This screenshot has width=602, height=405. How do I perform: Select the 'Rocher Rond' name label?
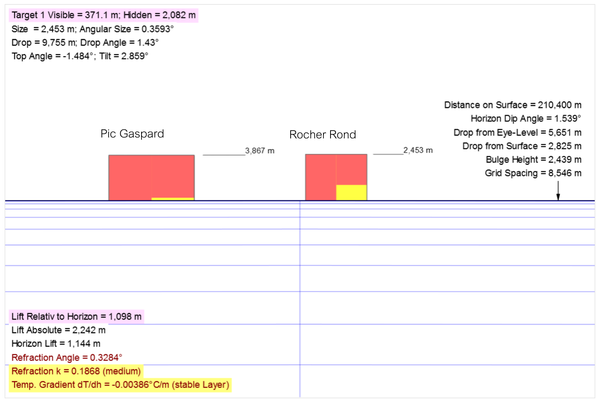(322, 135)
